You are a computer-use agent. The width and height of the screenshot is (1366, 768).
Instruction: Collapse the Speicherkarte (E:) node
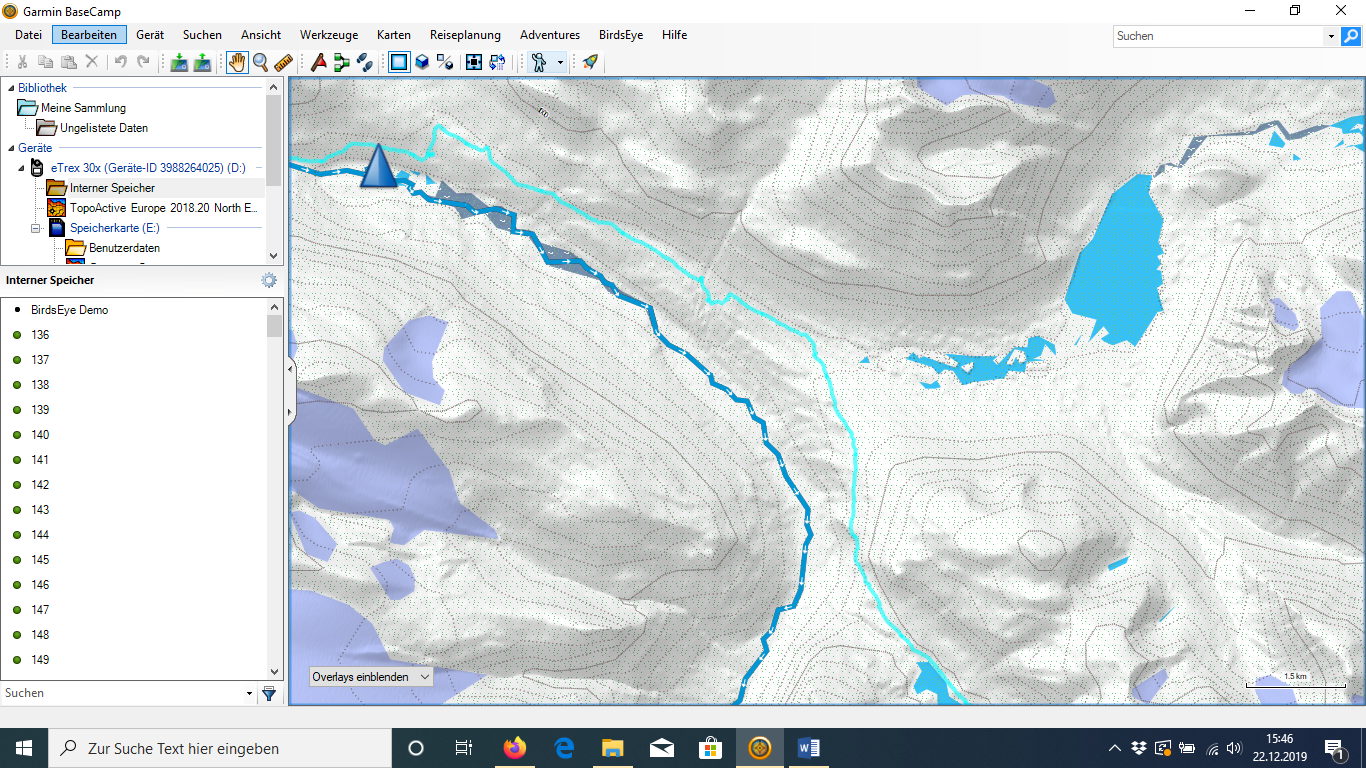pos(36,228)
